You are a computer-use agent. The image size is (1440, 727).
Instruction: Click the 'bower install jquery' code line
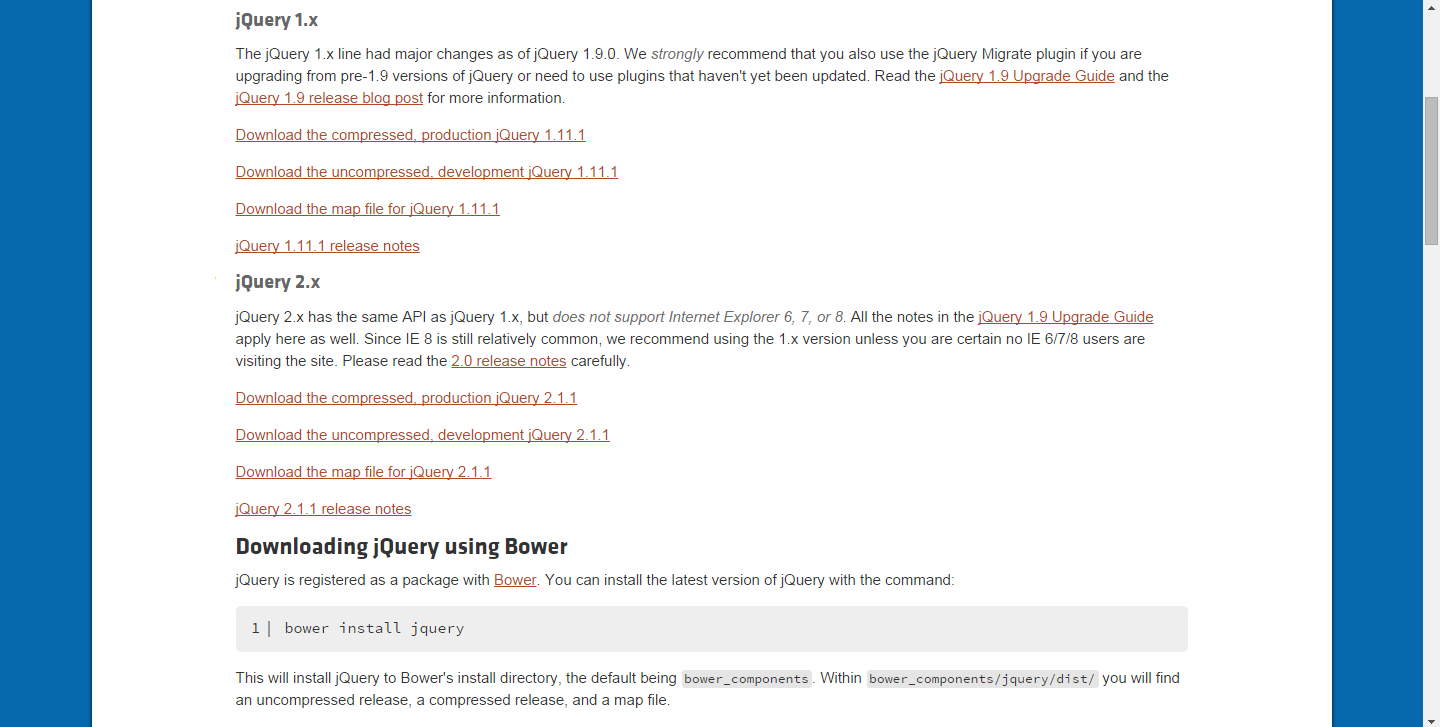pyautogui.click(x=374, y=628)
